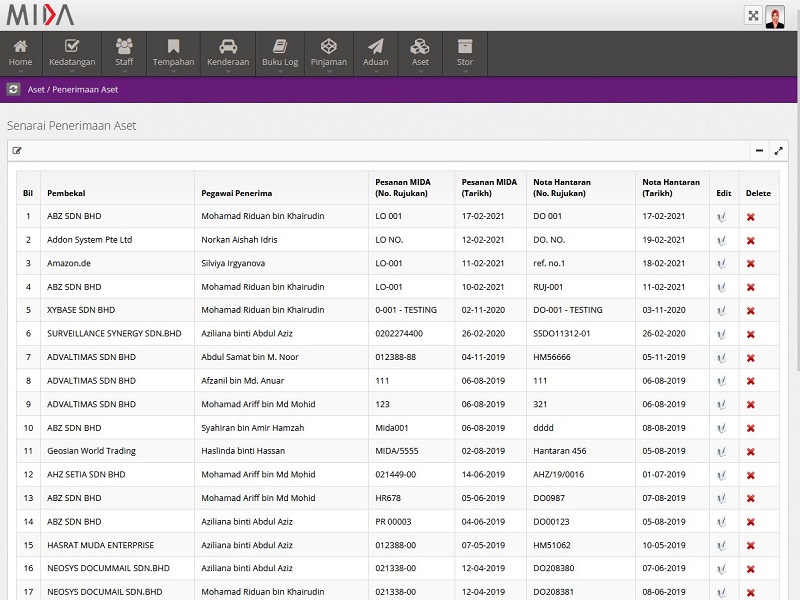Click the edit pencil icon above table
Viewport: 800px width, 600px height.
click(17, 151)
